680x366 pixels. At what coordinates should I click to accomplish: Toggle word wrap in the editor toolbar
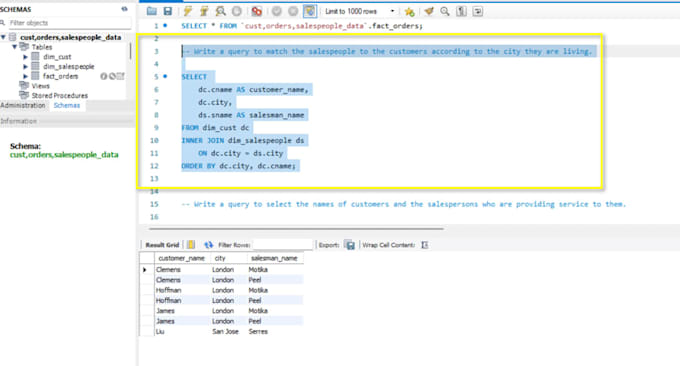pyautogui.click(x=477, y=11)
